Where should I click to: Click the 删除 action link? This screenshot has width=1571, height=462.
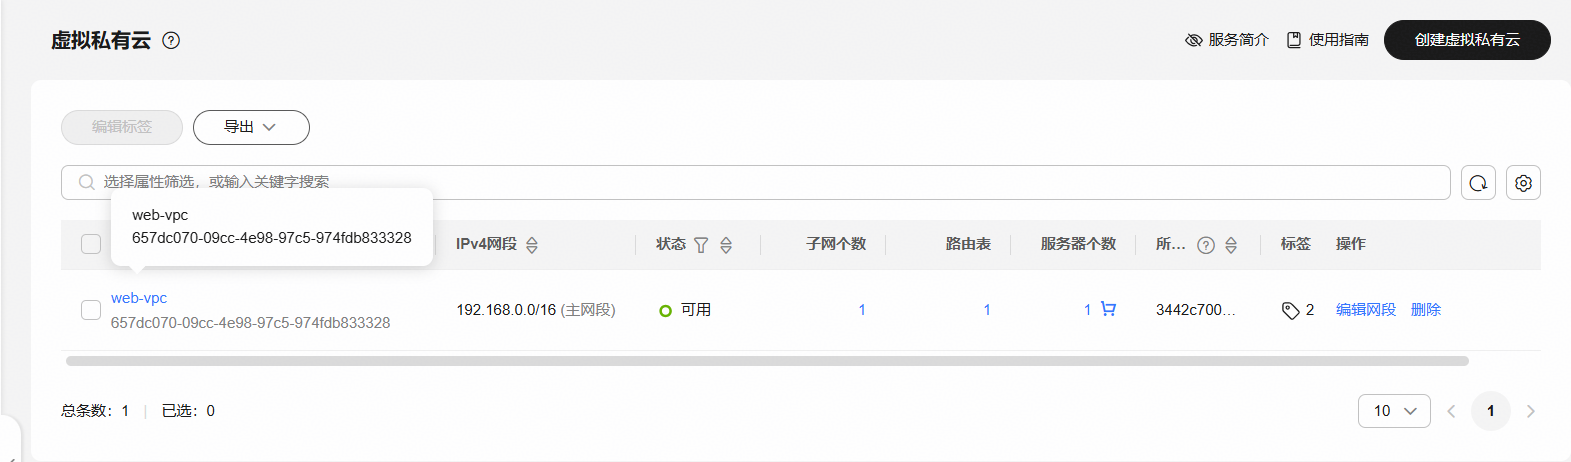(x=1426, y=310)
